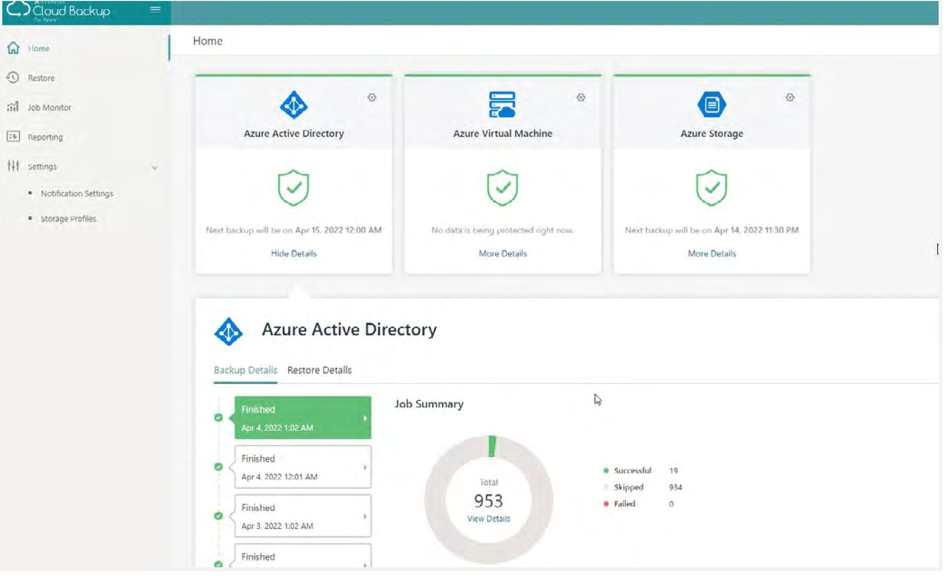Screen dimensions: 950x576
Task: Click the large Azure Active Directory details heading icon
Action: pyautogui.click(x=230, y=333)
